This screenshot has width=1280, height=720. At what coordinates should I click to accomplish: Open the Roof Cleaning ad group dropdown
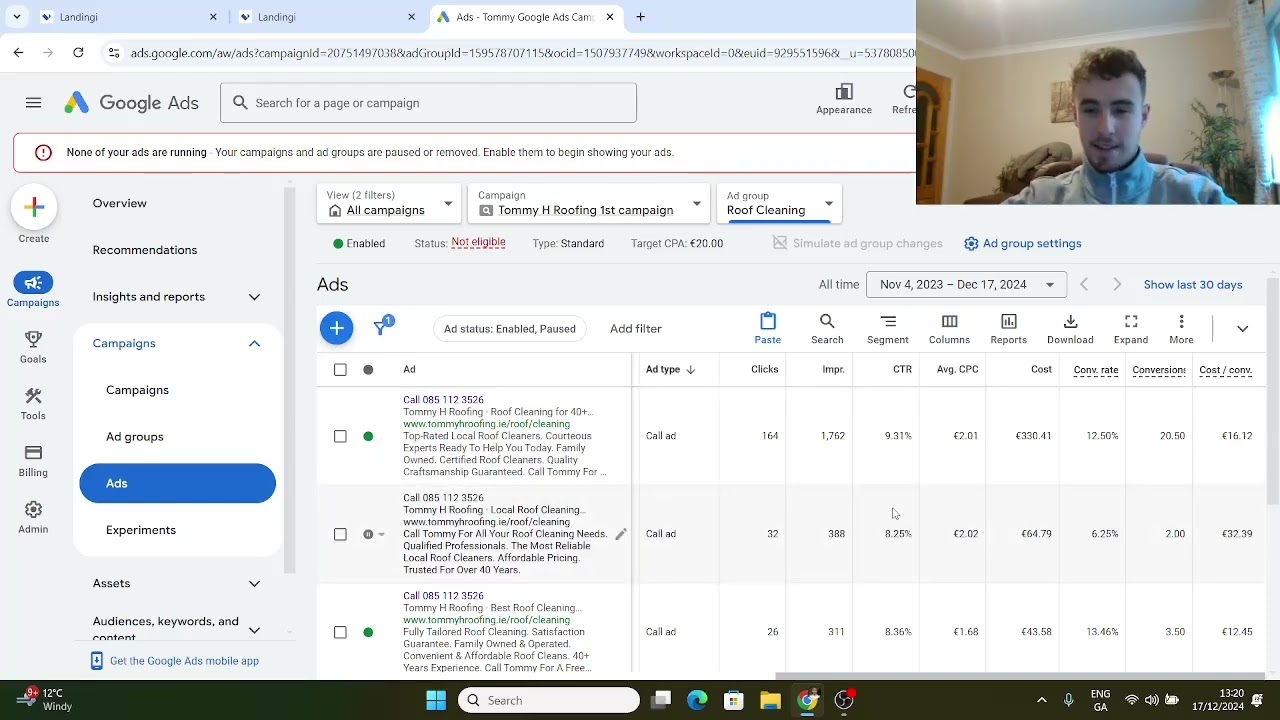click(779, 203)
